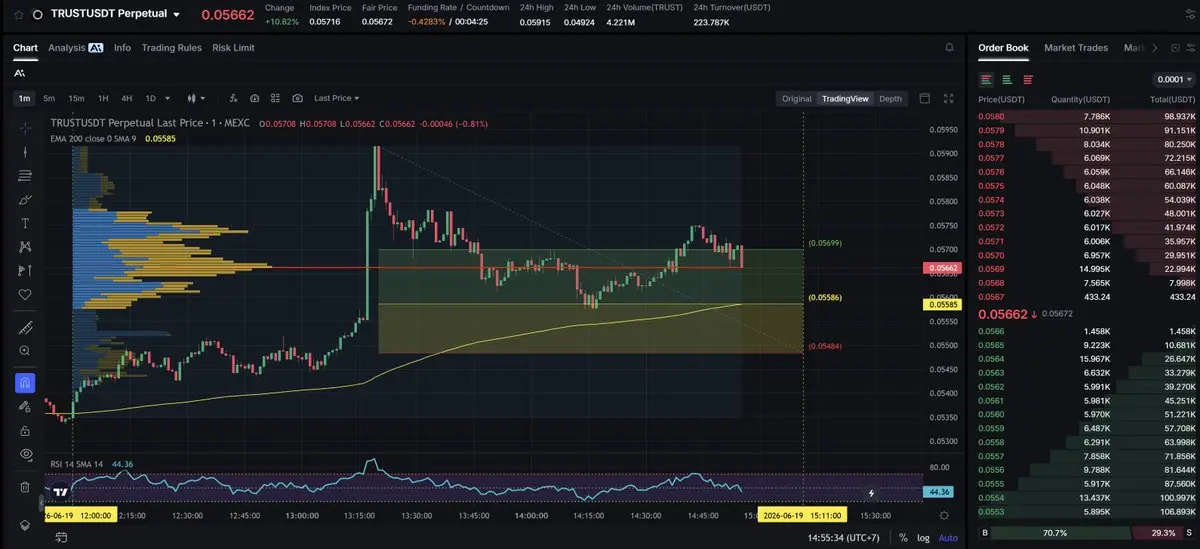
Task: Select the trend line drawing tool
Action: [x=25, y=151]
